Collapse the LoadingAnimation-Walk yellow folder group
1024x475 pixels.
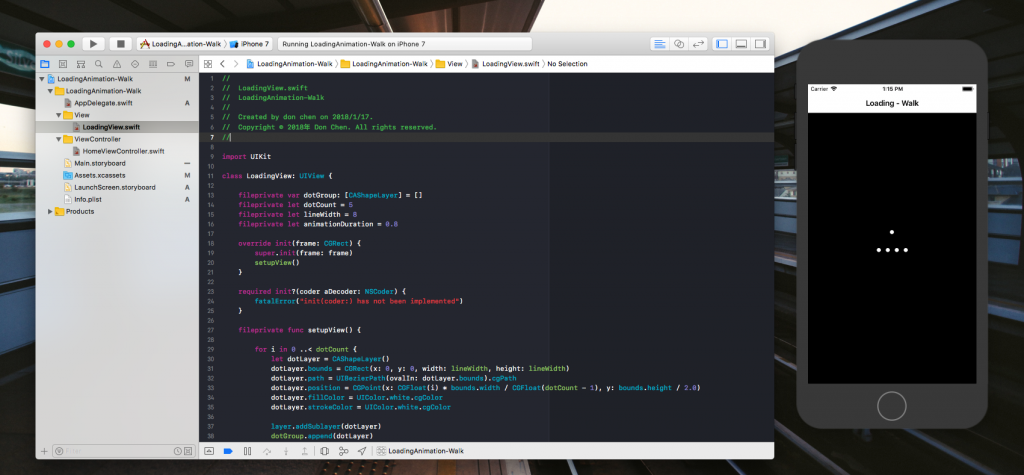[x=50, y=91]
